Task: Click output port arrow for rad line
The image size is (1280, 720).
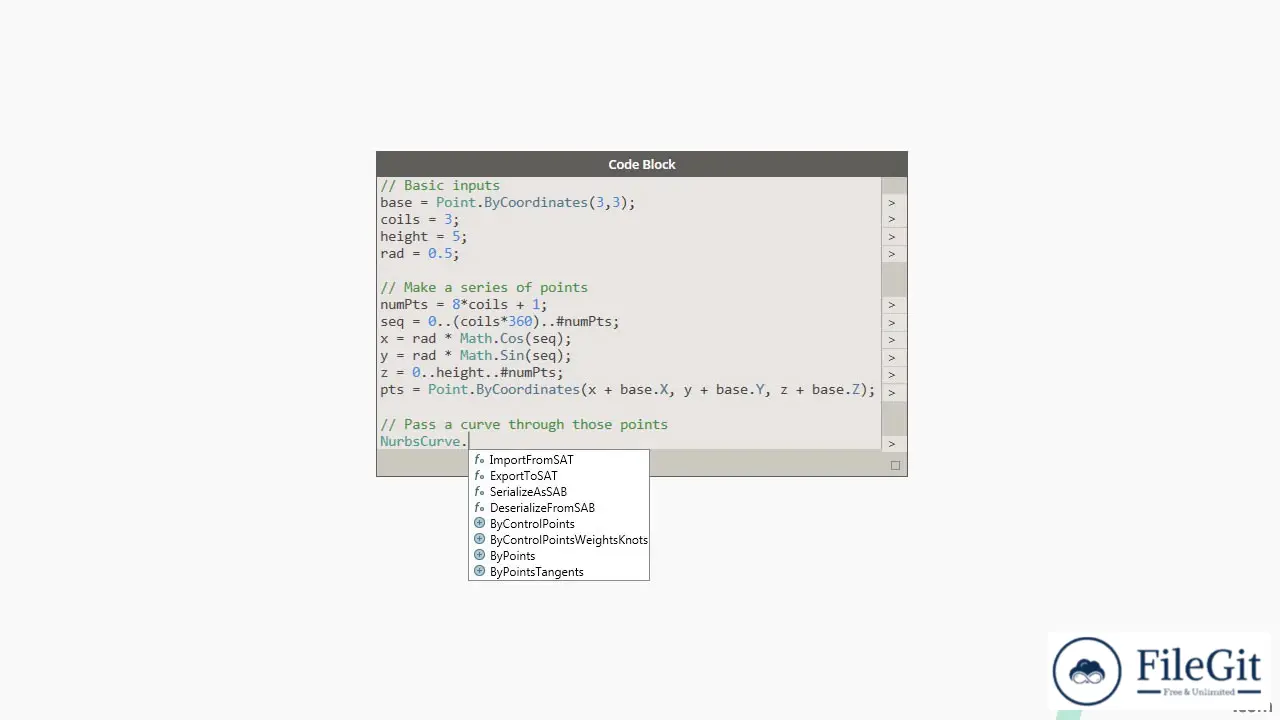Action: point(892,254)
